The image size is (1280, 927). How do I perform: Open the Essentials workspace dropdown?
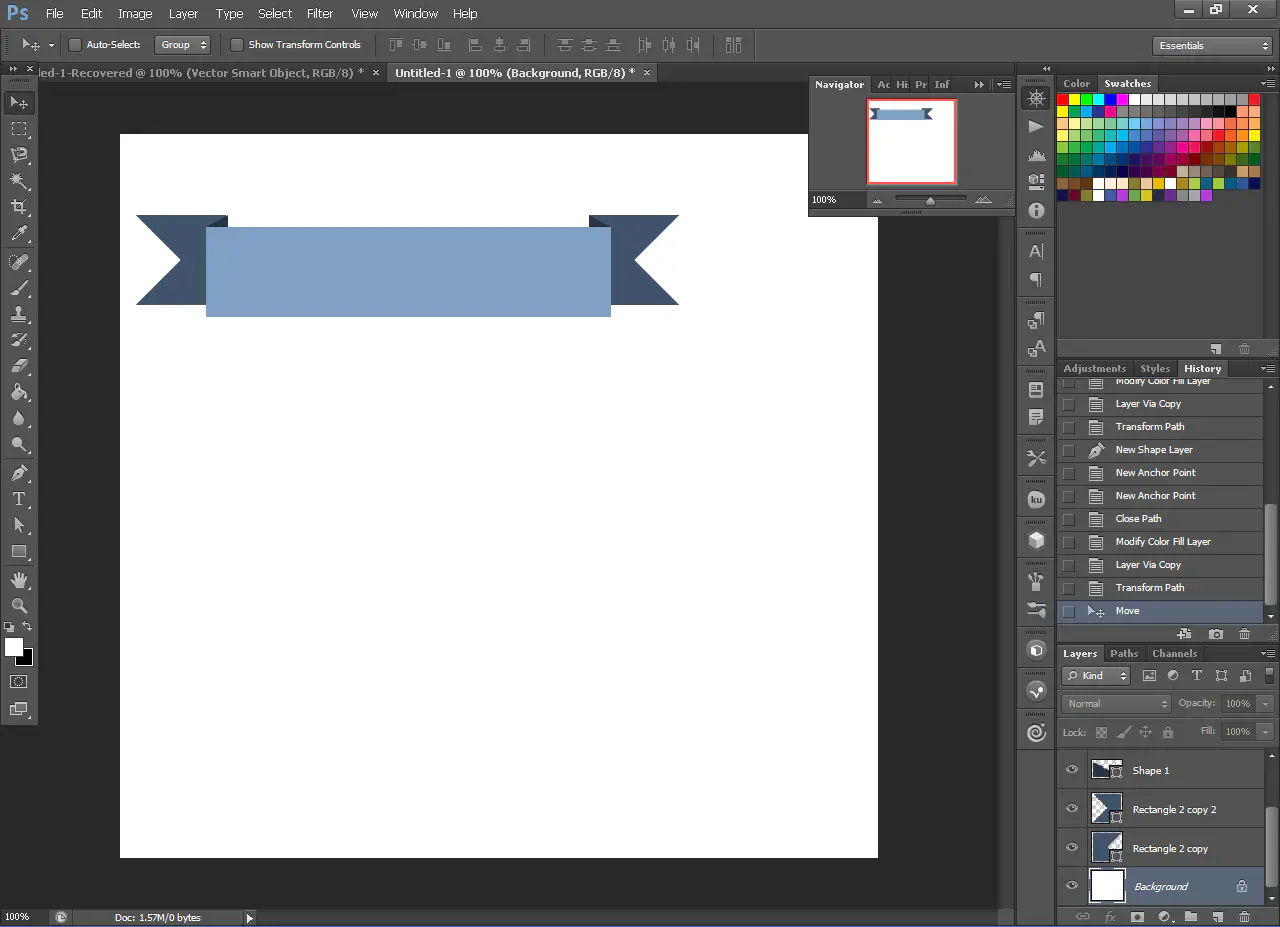click(1211, 46)
